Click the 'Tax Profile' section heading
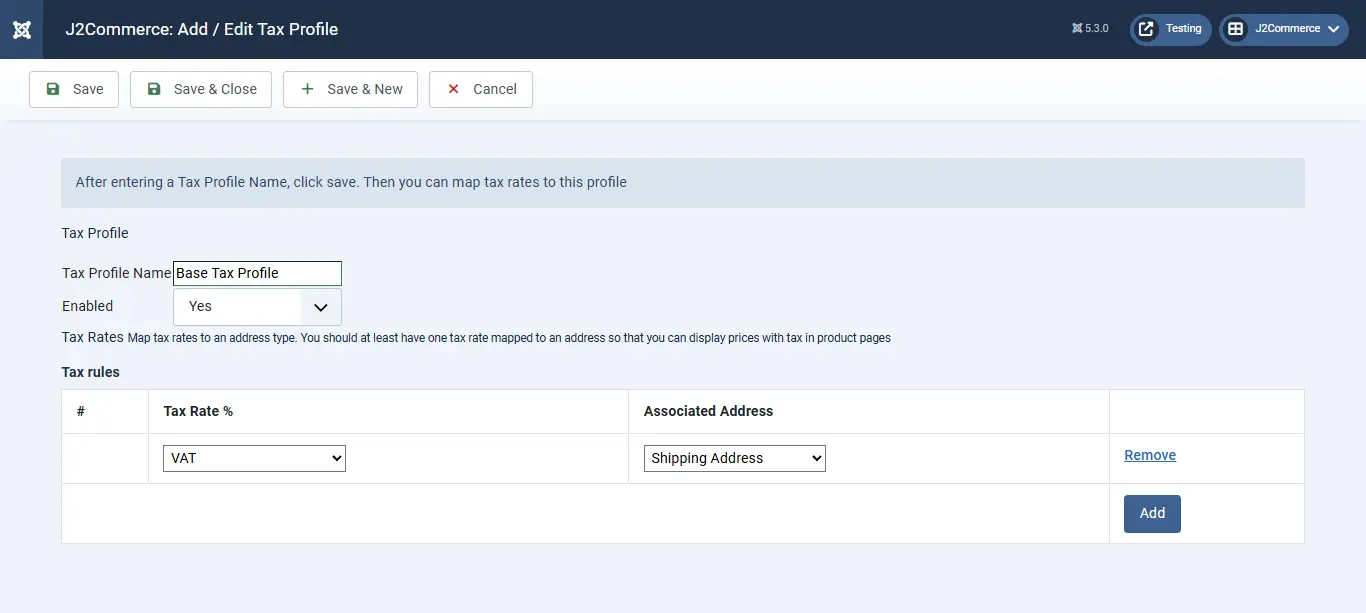 pos(95,233)
